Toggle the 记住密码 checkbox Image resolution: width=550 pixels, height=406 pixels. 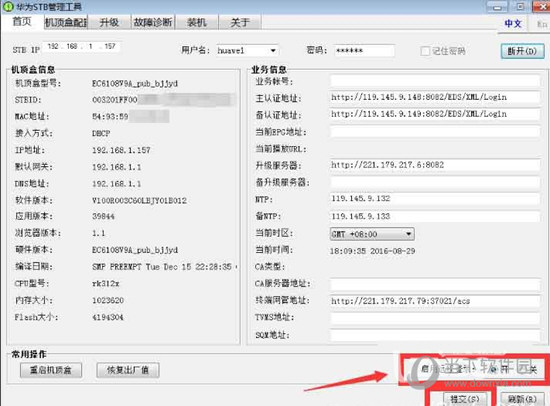coord(425,51)
